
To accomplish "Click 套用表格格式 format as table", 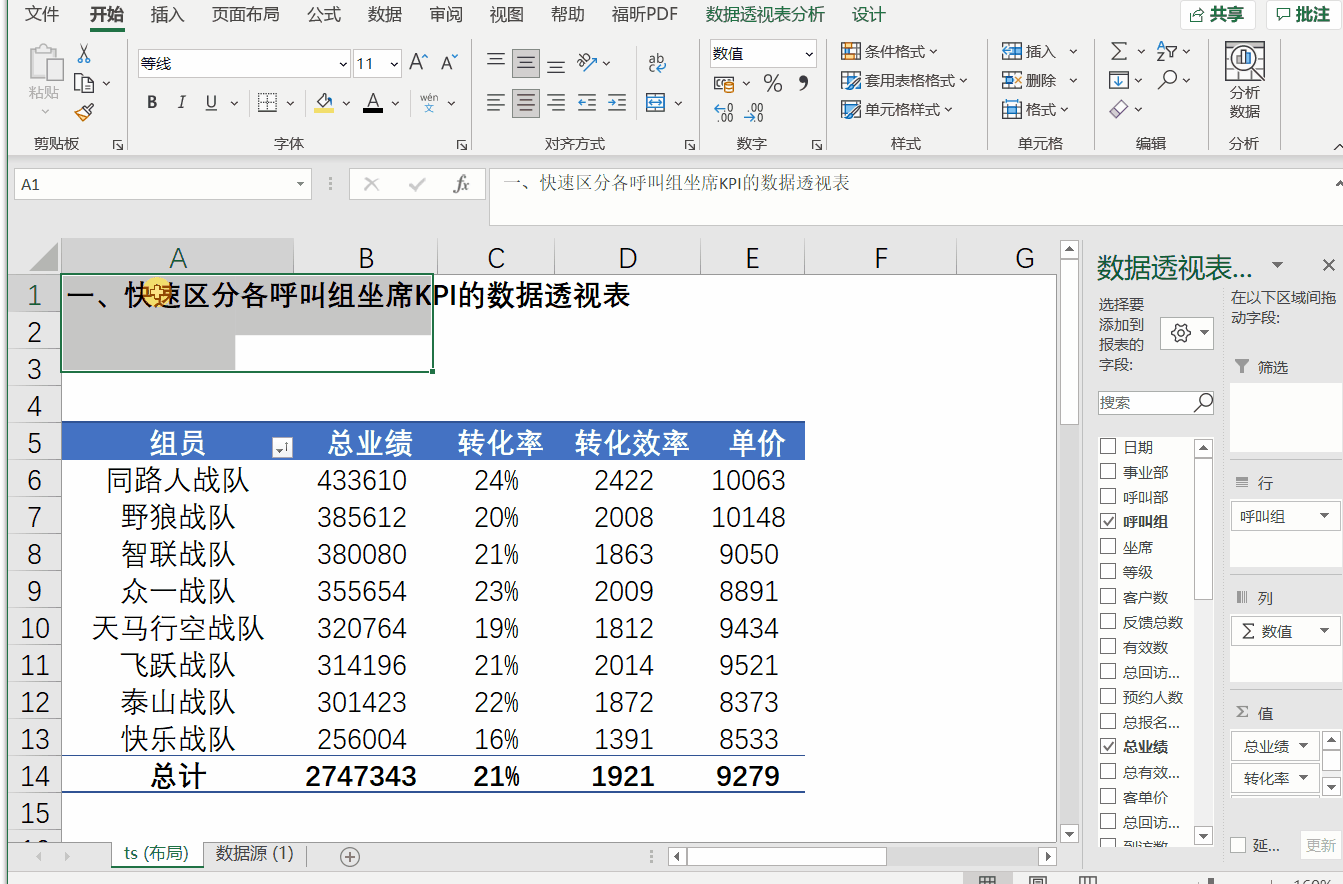I will 904,80.
